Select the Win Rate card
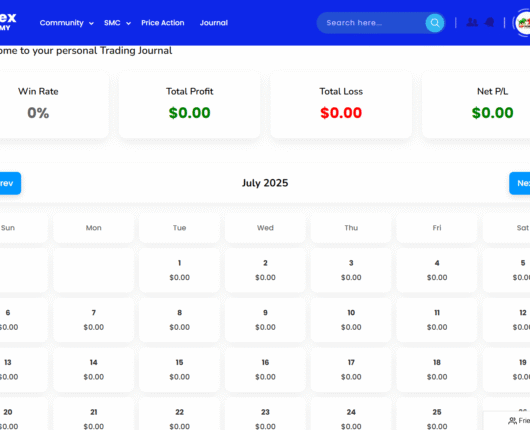The width and height of the screenshot is (530, 430). click(53, 104)
